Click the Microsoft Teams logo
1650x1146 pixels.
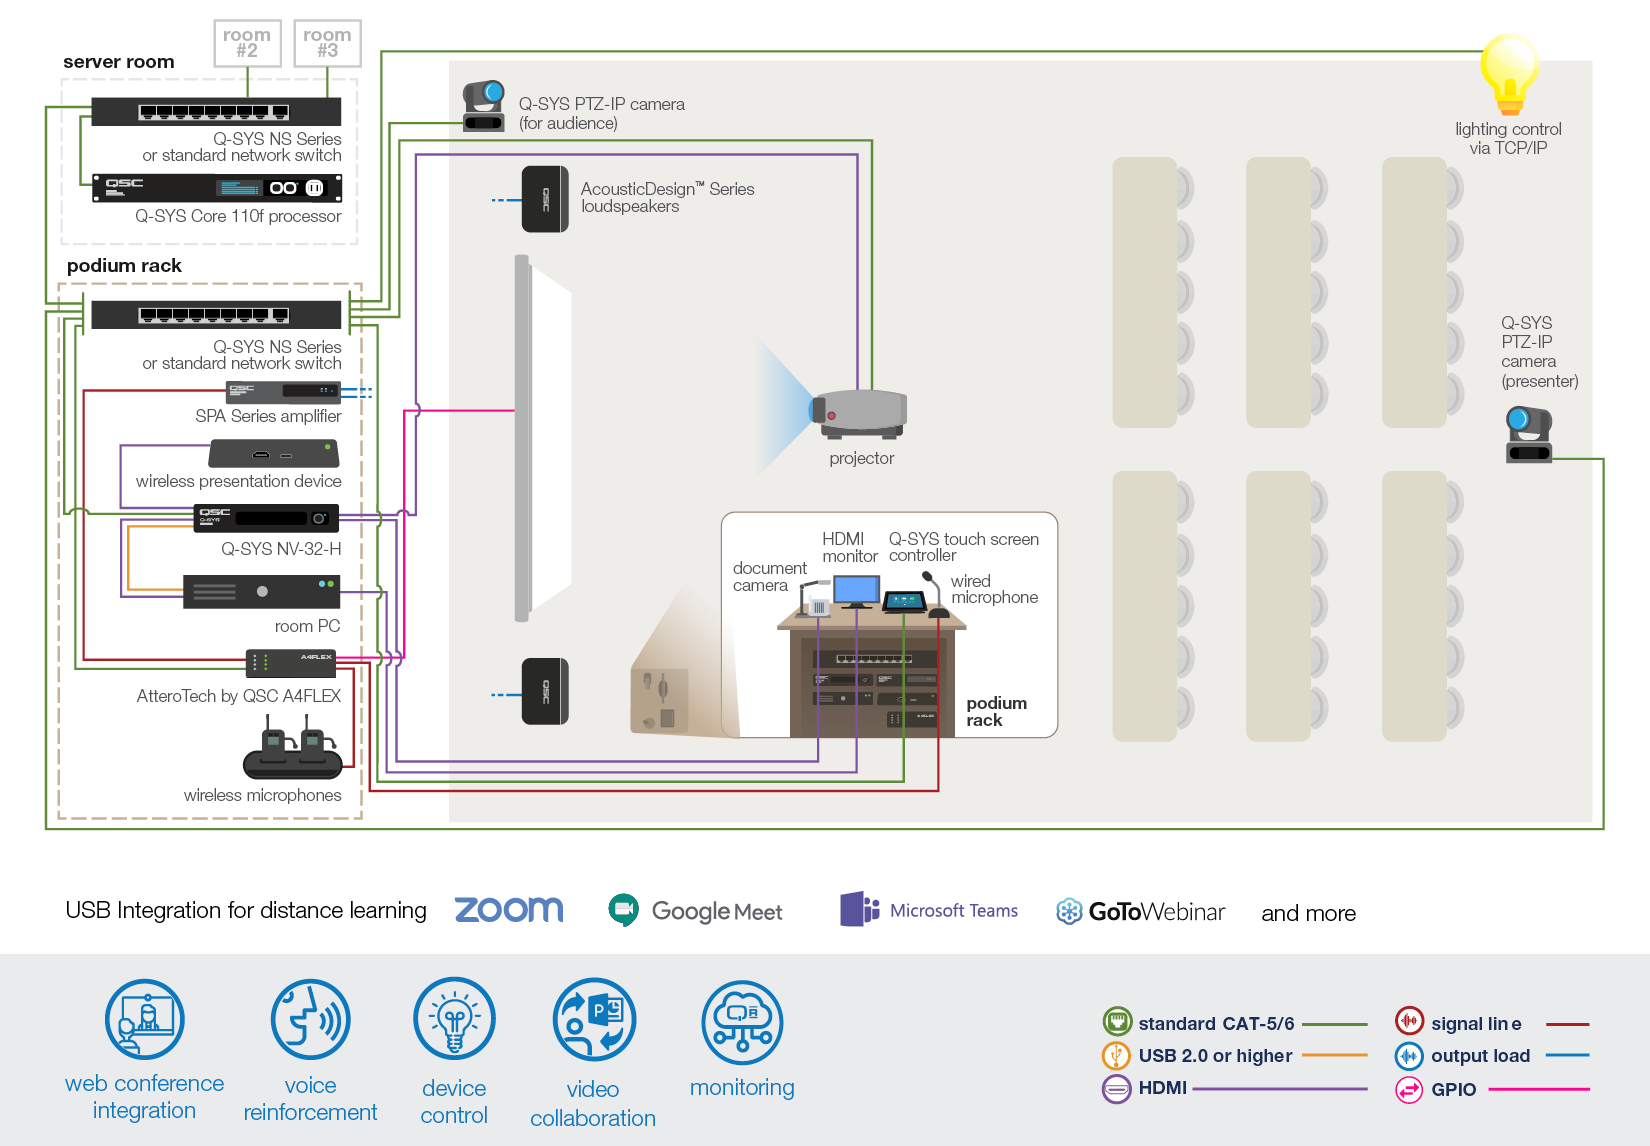(x=929, y=910)
